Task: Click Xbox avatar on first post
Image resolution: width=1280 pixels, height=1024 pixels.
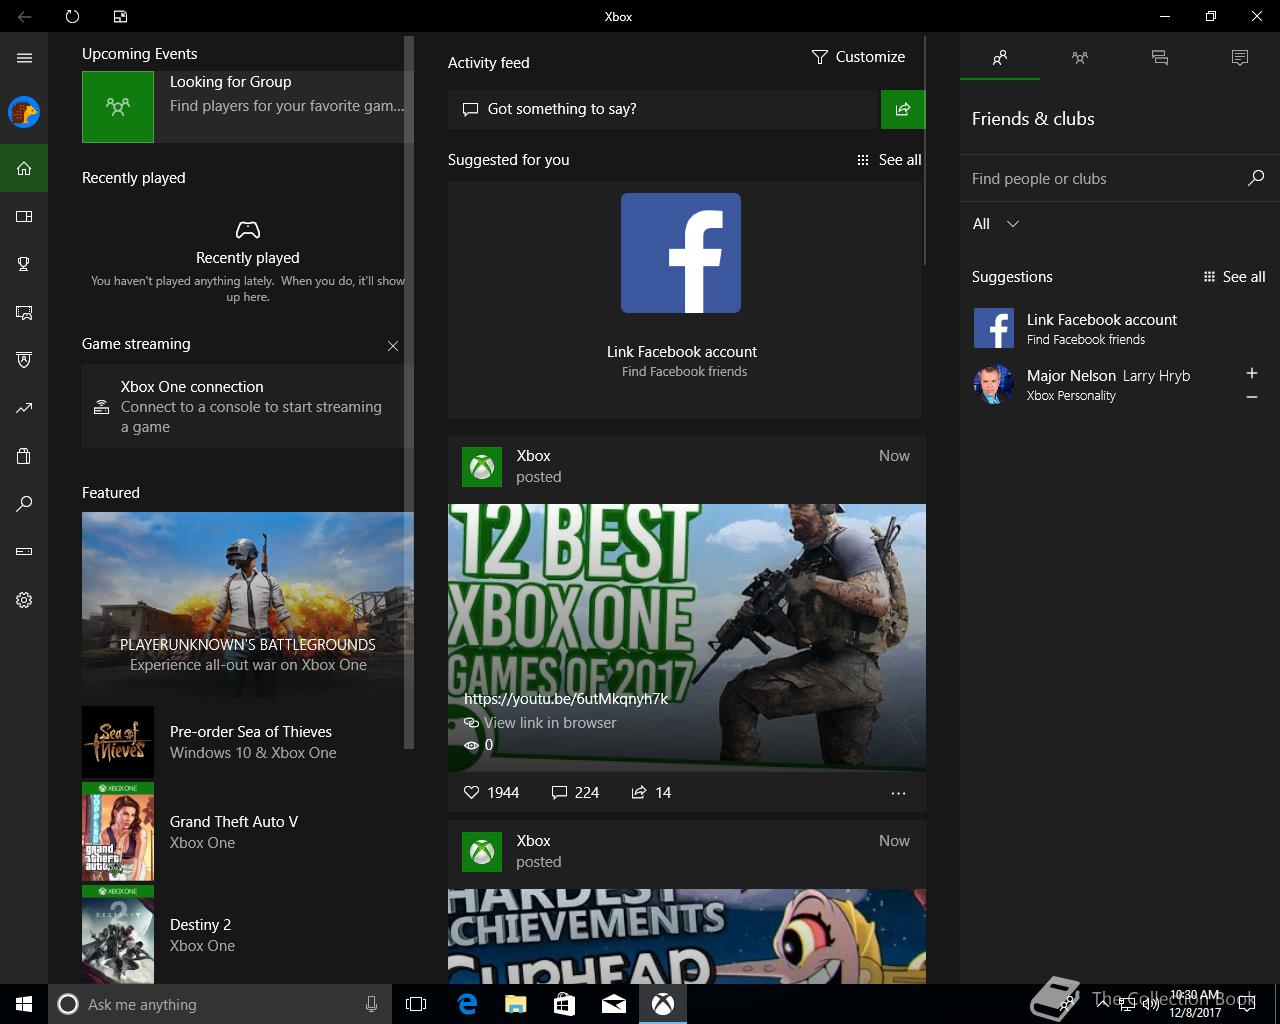Action: (x=482, y=467)
